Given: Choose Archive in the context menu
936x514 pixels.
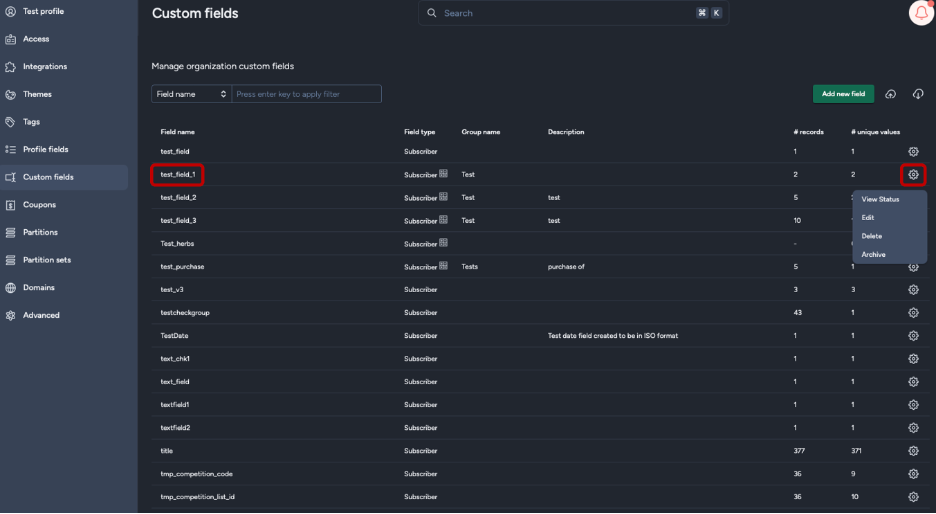Looking at the screenshot, I should [873, 255].
